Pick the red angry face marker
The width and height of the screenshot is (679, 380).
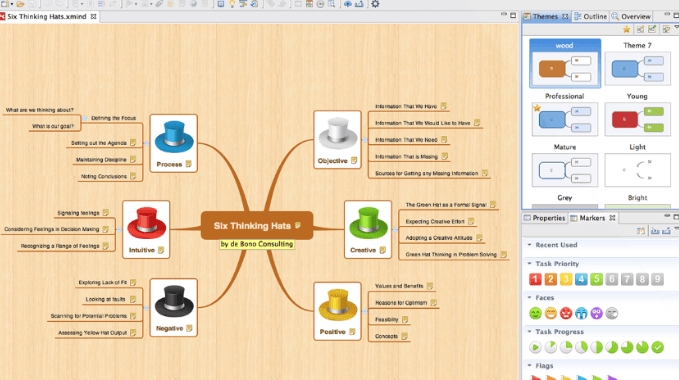click(x=566, y=313)
